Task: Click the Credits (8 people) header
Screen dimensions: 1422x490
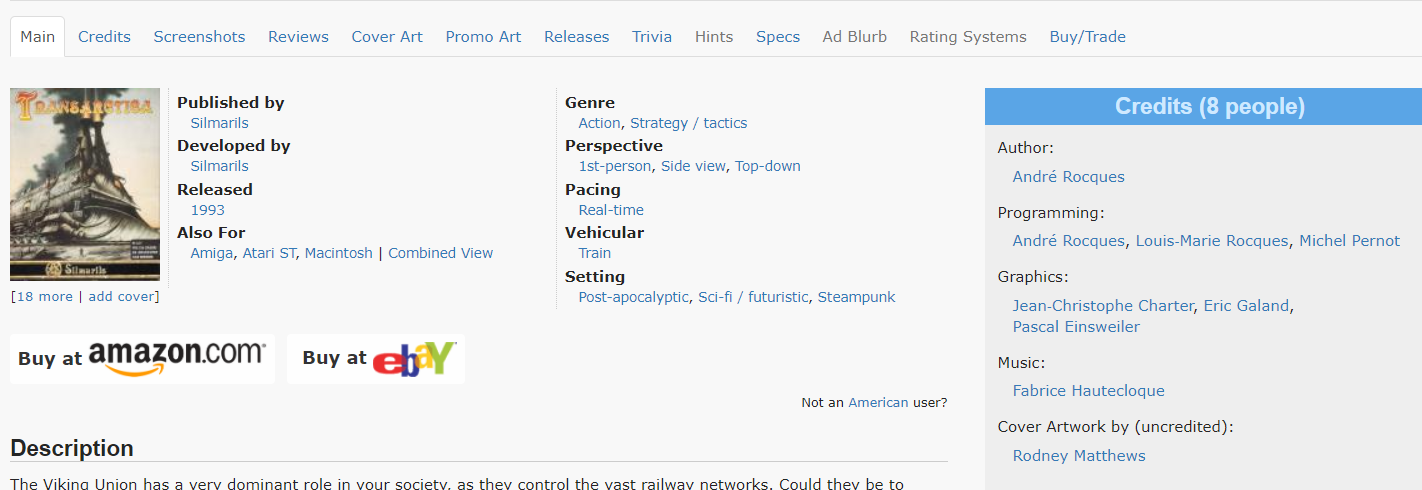Action: coord(1209,107)
